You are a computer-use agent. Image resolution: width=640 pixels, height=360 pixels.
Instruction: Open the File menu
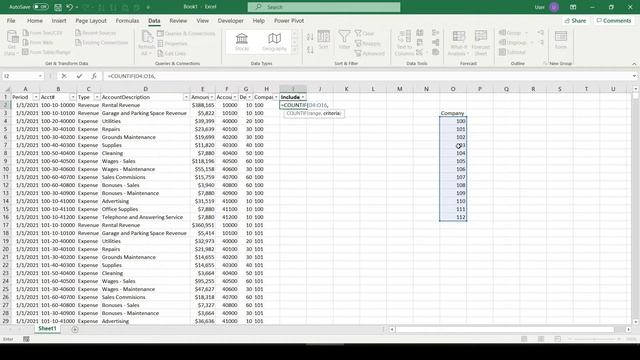click(x=11, y=20)
